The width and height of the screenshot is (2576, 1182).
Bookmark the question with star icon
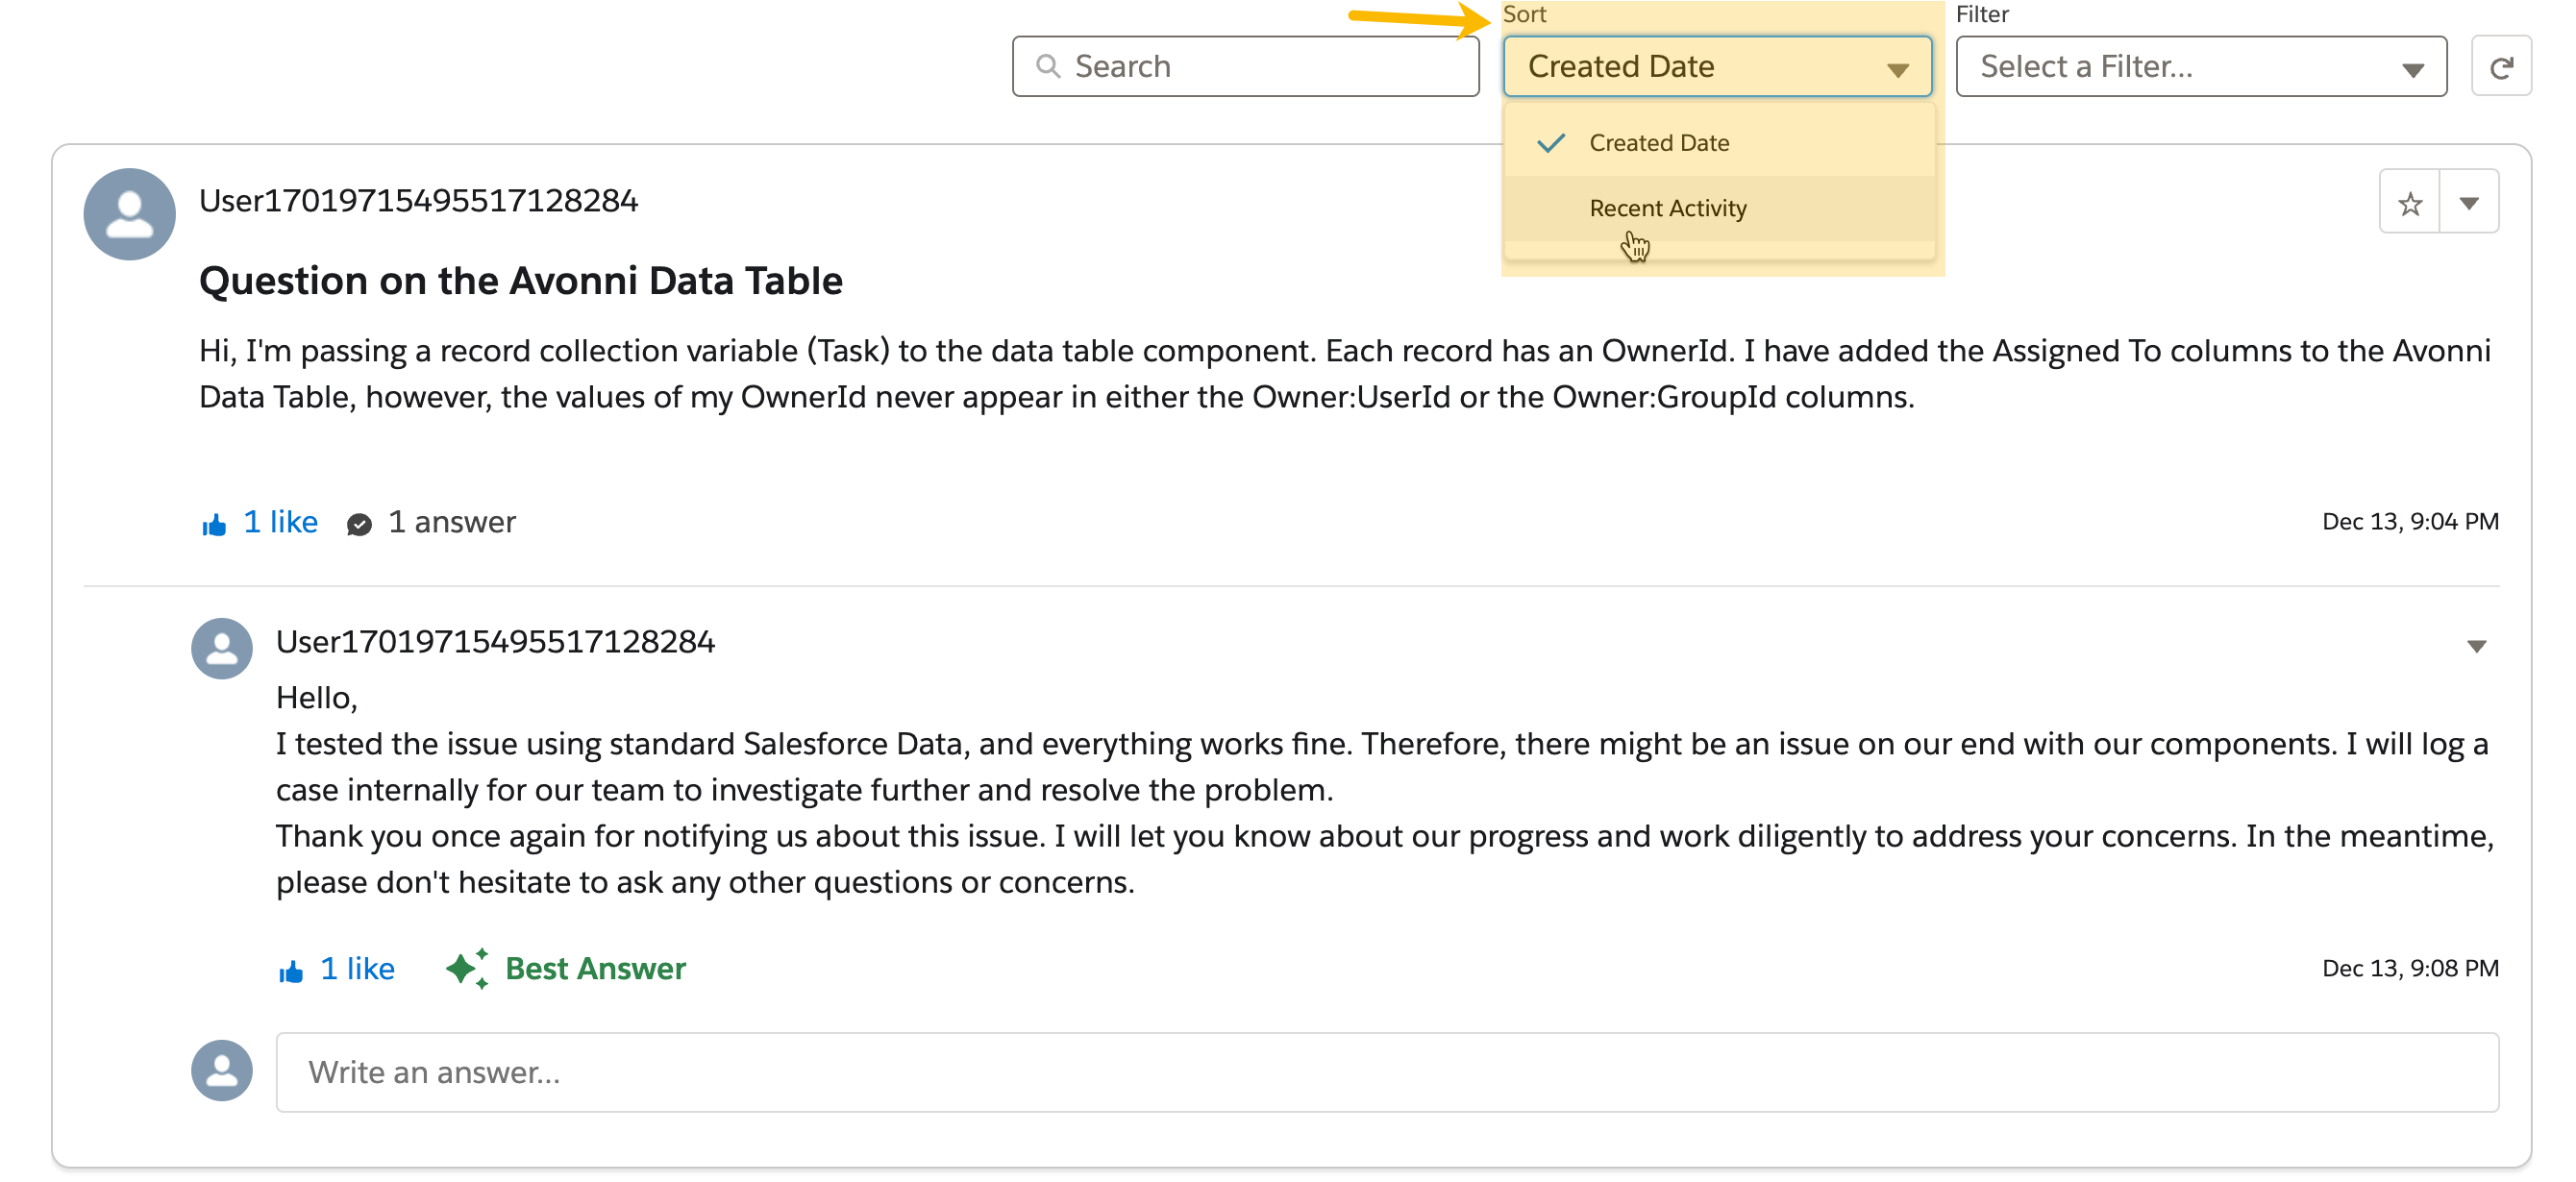tap(2409, 203)
